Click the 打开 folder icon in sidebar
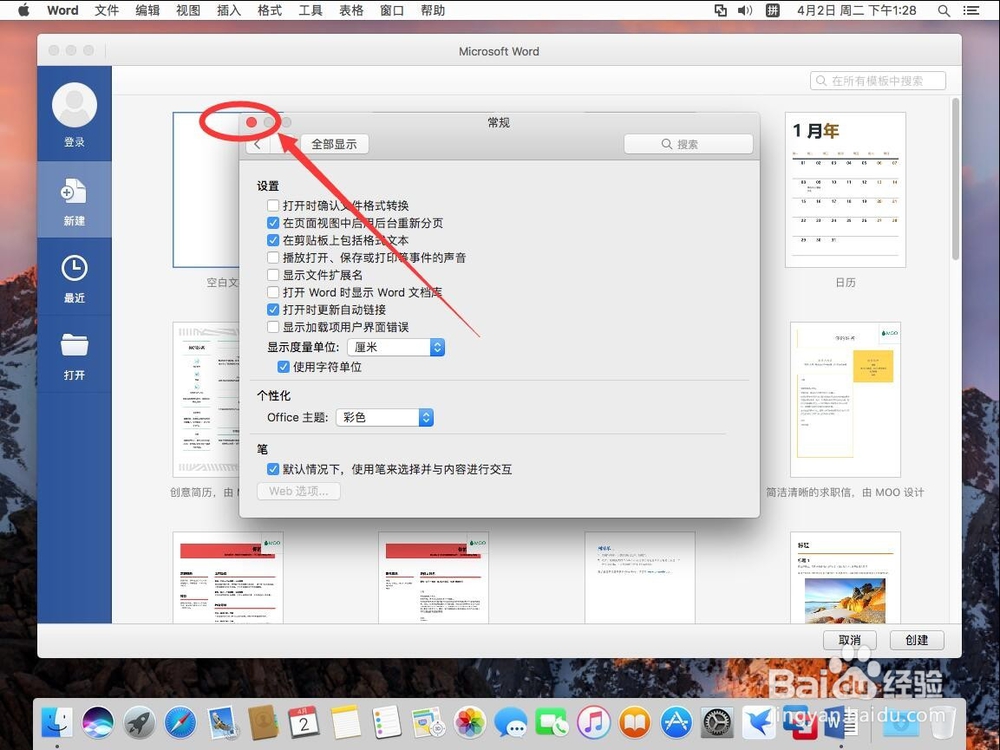Screen dimensions: 1000x750 (74, 345)
